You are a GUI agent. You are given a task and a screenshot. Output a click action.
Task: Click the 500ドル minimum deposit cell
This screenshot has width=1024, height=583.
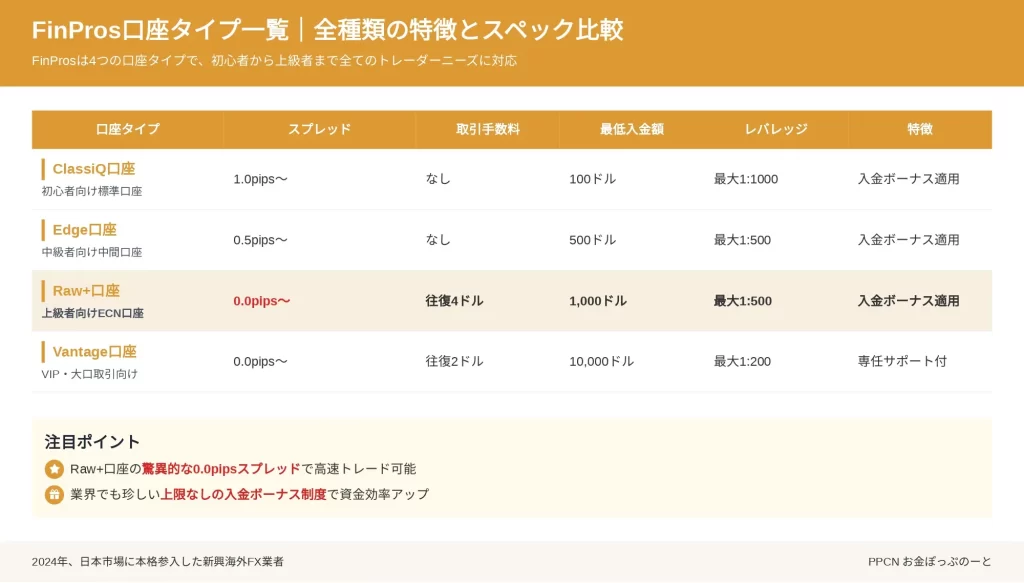[x=592, y=240]
